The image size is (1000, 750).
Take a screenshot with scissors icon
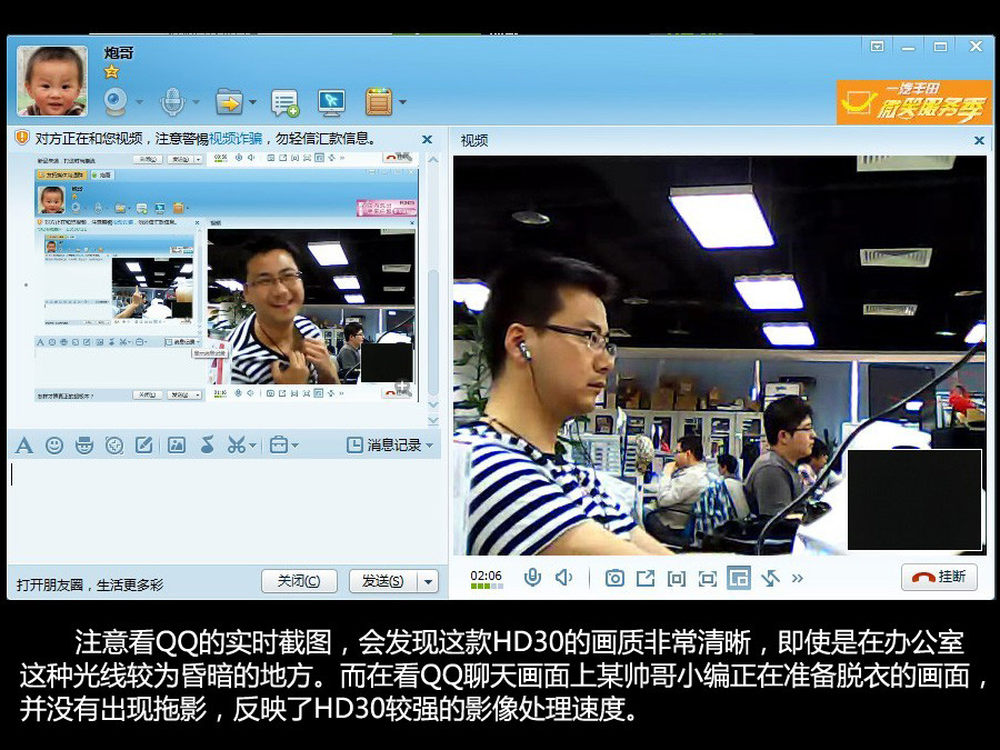tap(237, 445)
